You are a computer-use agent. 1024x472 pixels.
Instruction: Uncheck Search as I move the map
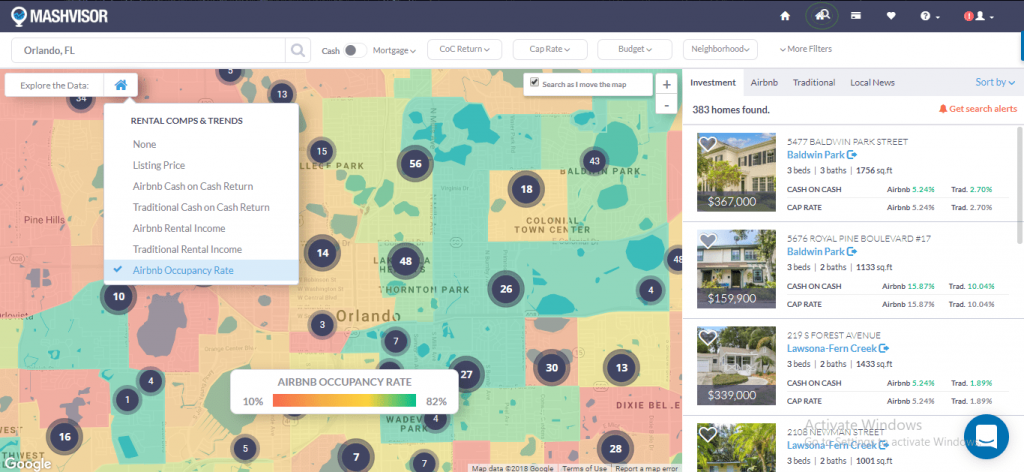pyautogui.click(x=535, y=83)
